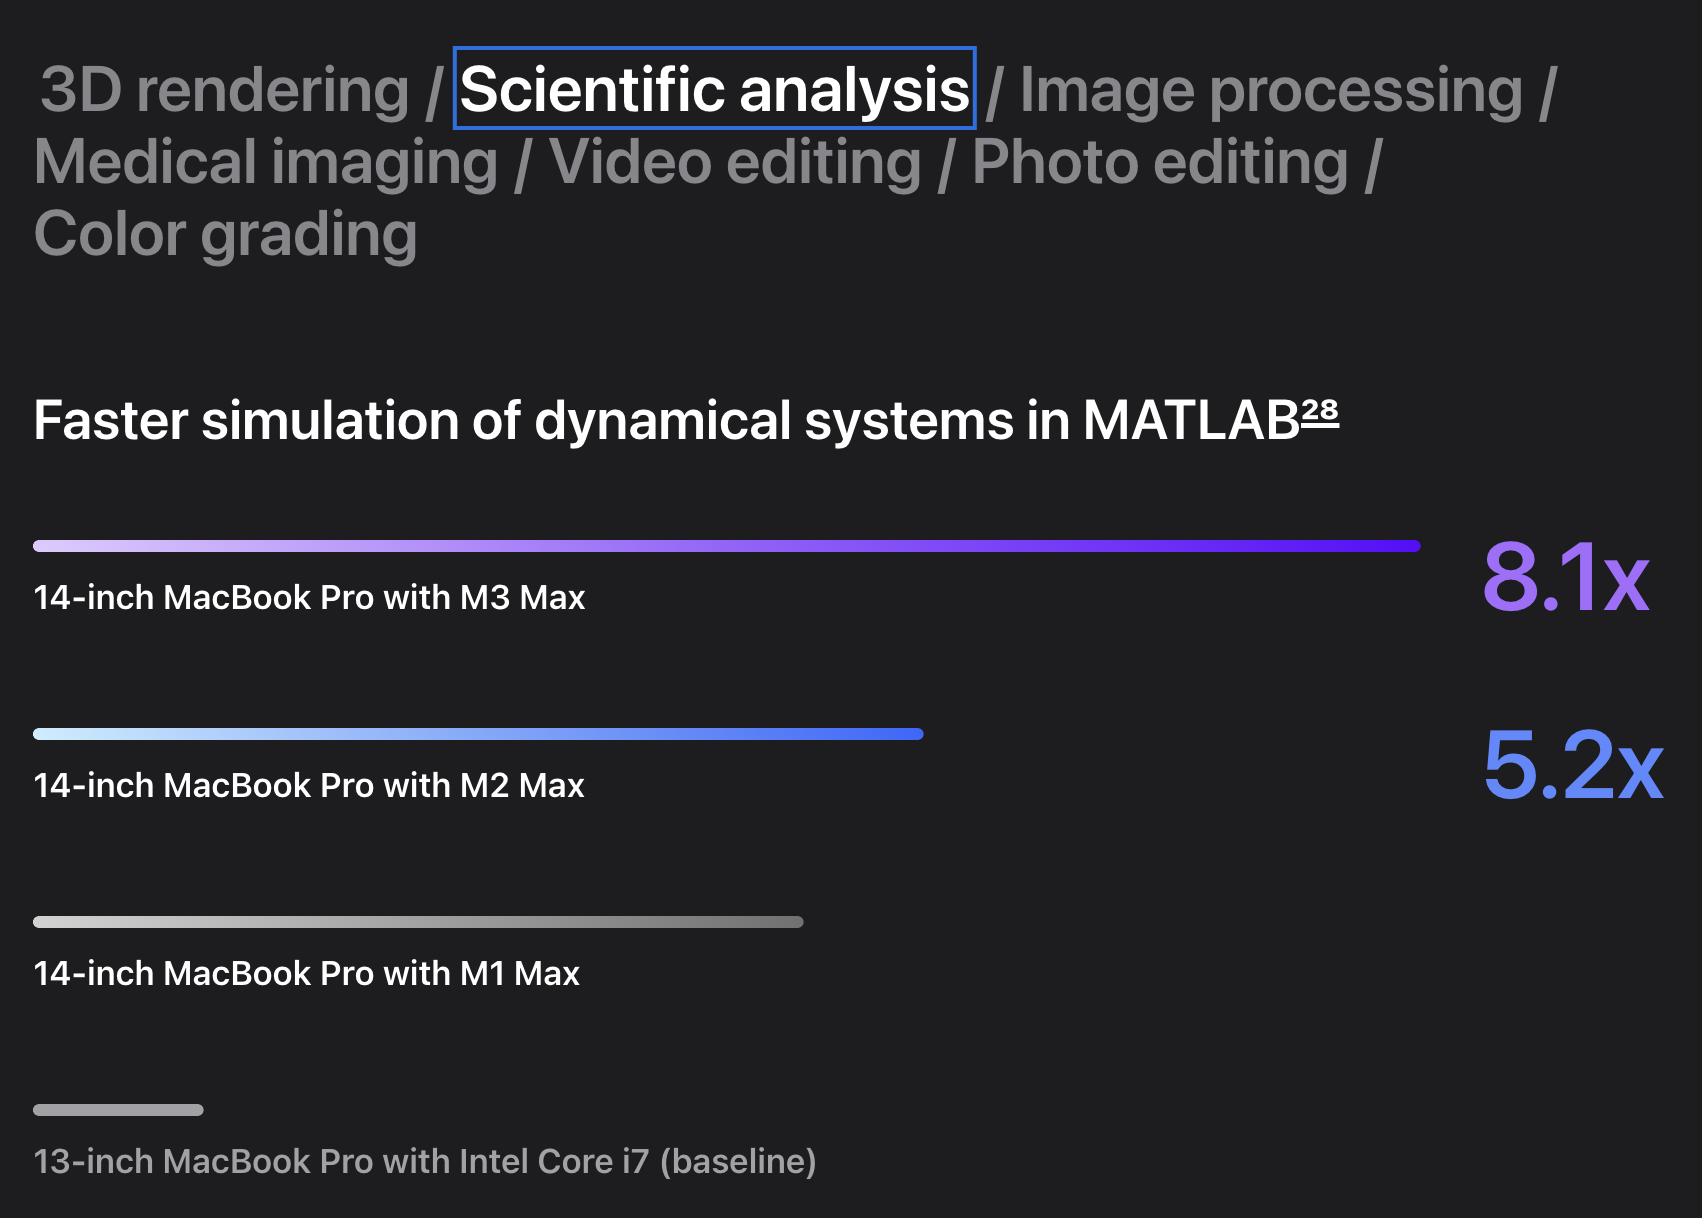1702x1218 pixels.
Task: Show the Video editing benchmarks tab
Action: [735, 162]
